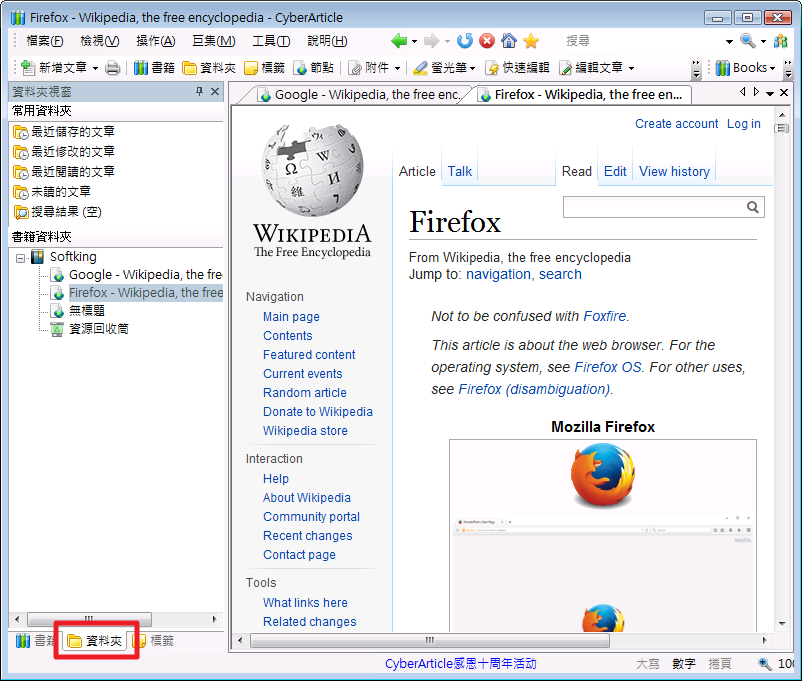802x681 pixels.
Task: Click the Wikipedia search input field
Action: (x=654, y=207)
